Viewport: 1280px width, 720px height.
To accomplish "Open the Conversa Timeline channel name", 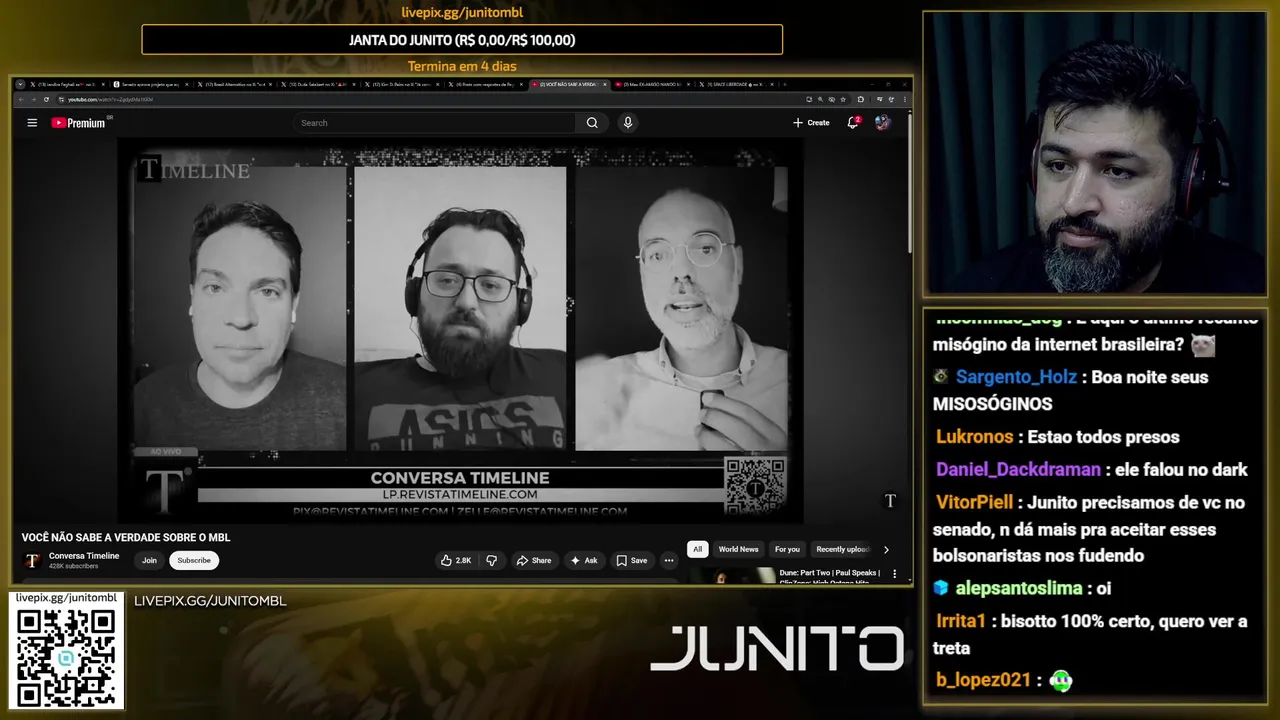I will (84, 556).
